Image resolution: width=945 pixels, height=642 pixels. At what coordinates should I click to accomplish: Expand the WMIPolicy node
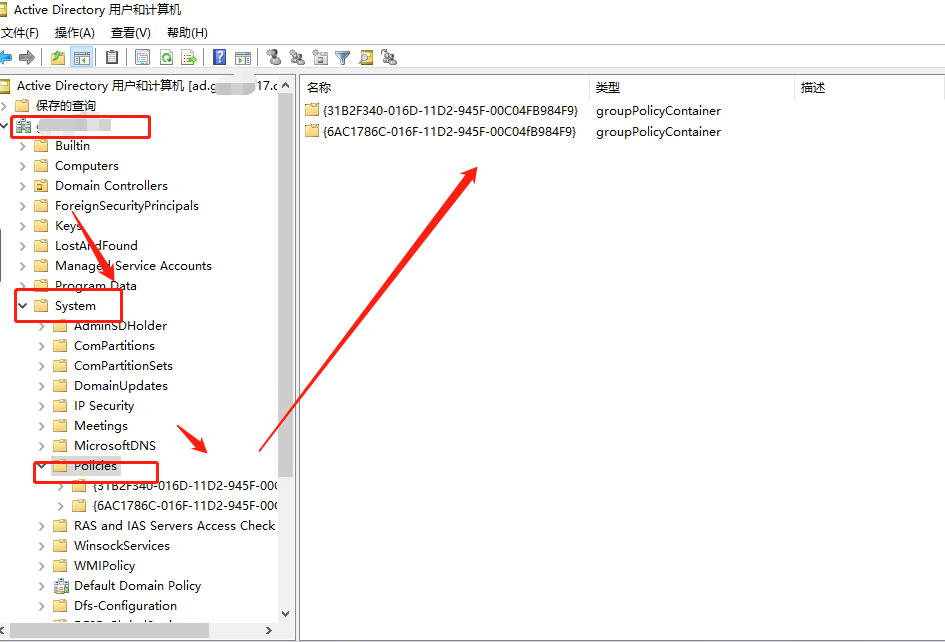(42, 566)
